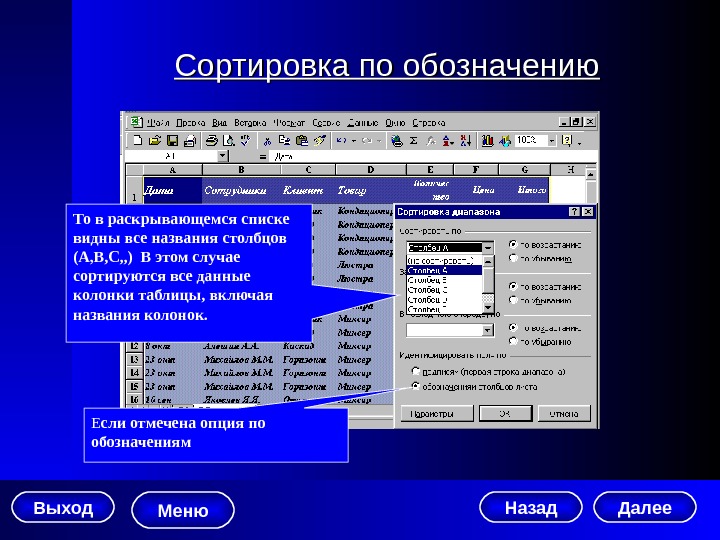Click OK in the sort dialog

tap(505, 414)
